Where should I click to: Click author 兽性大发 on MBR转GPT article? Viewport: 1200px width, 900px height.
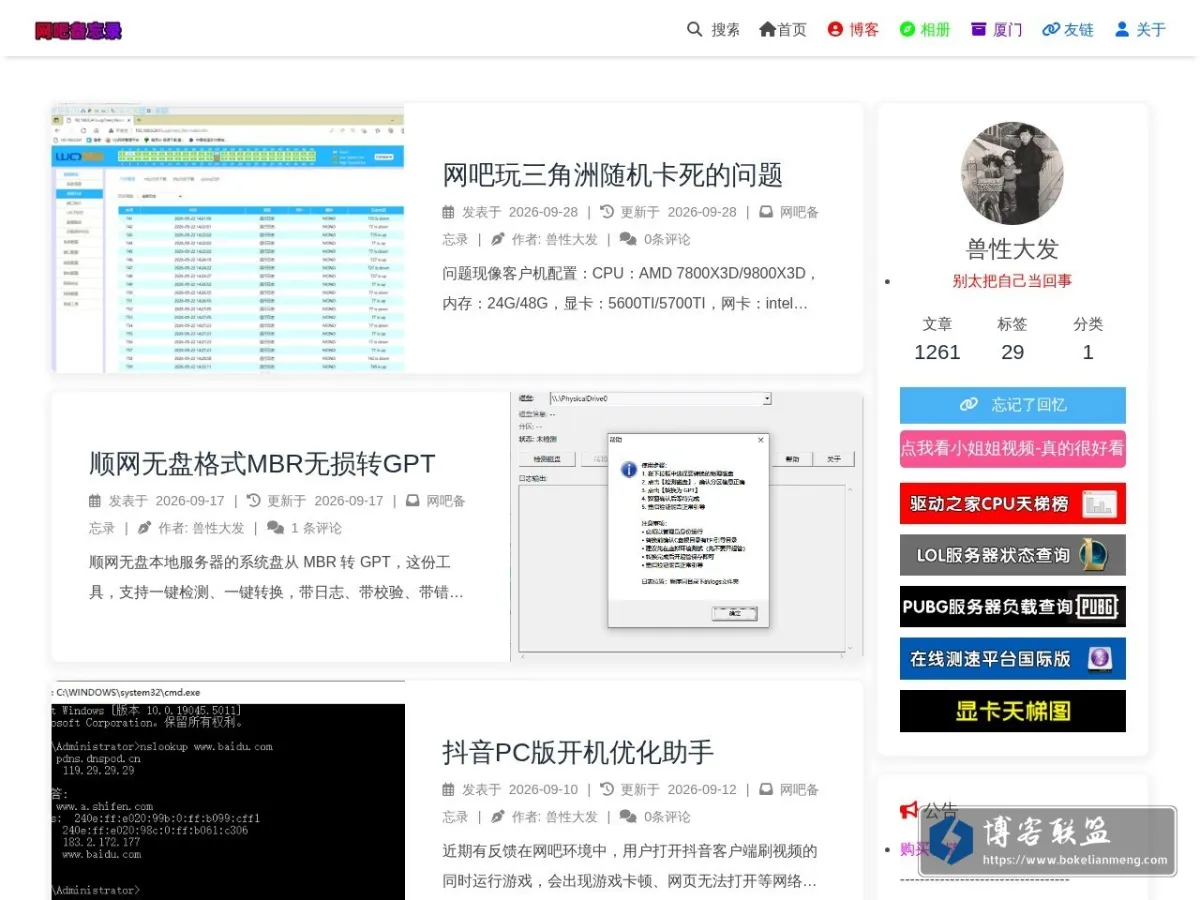click(218, 528)
